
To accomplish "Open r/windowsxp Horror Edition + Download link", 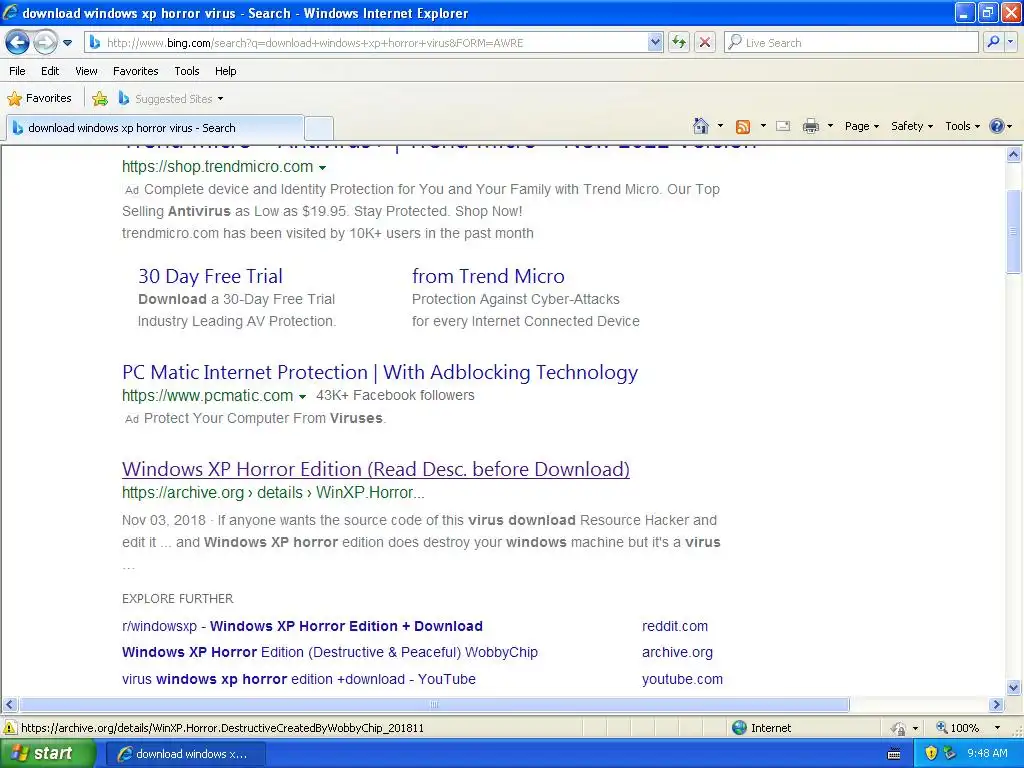I will (302, 626).
